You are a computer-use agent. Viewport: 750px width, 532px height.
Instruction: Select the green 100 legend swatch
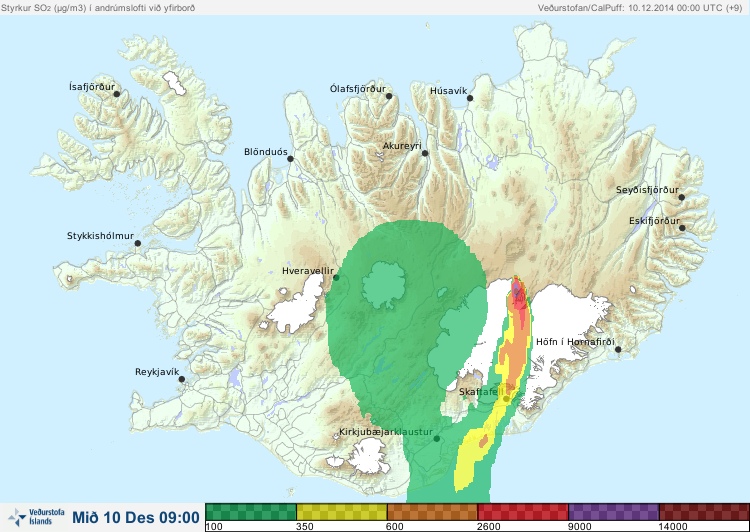(x=251, y=512)
